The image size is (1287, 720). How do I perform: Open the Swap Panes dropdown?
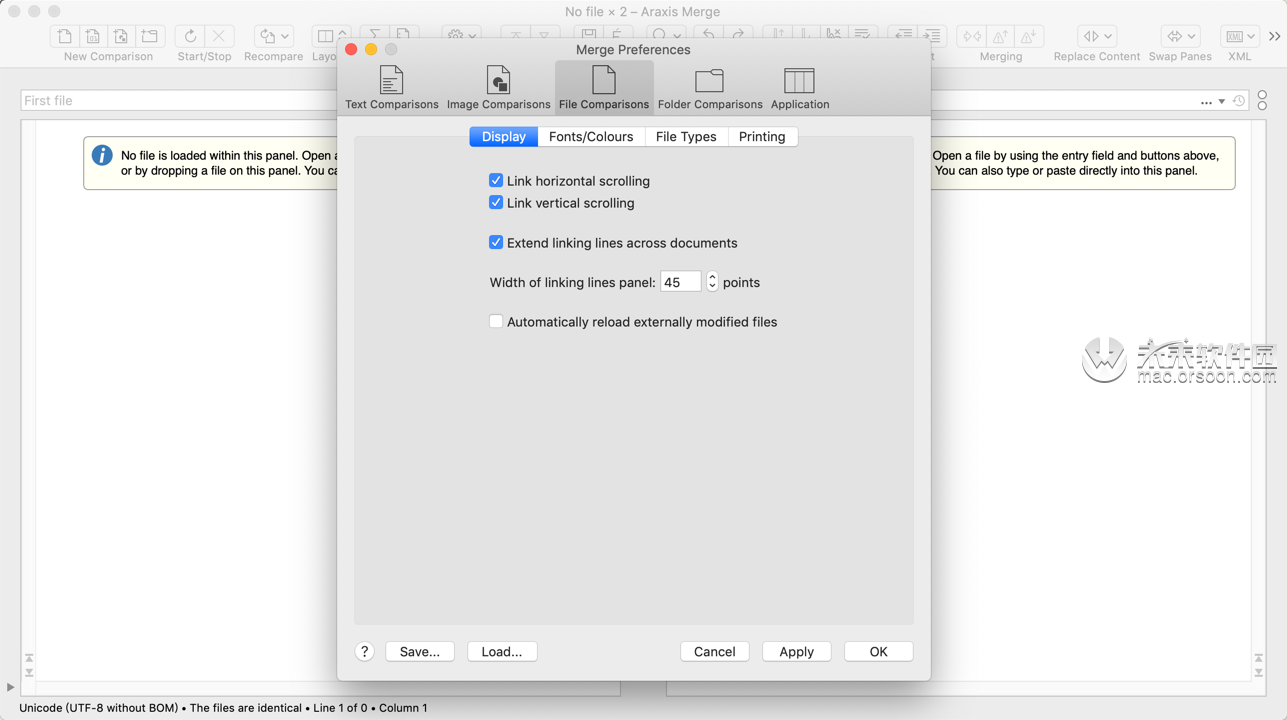[x=1180, y=36]
